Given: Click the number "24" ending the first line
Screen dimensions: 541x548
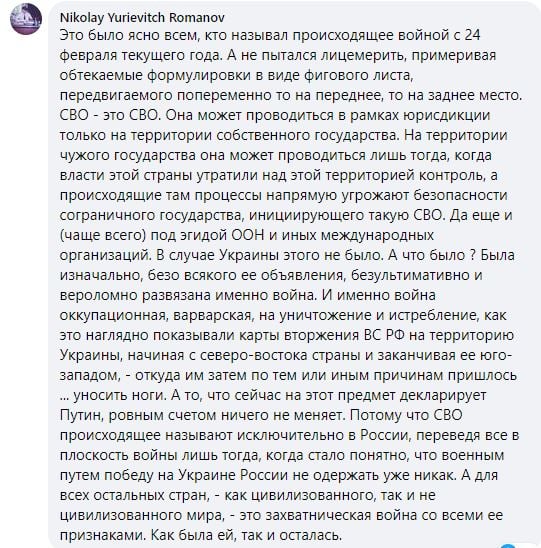Looking at the screenshot, I should pyautogui.click(x=472, y=35).
